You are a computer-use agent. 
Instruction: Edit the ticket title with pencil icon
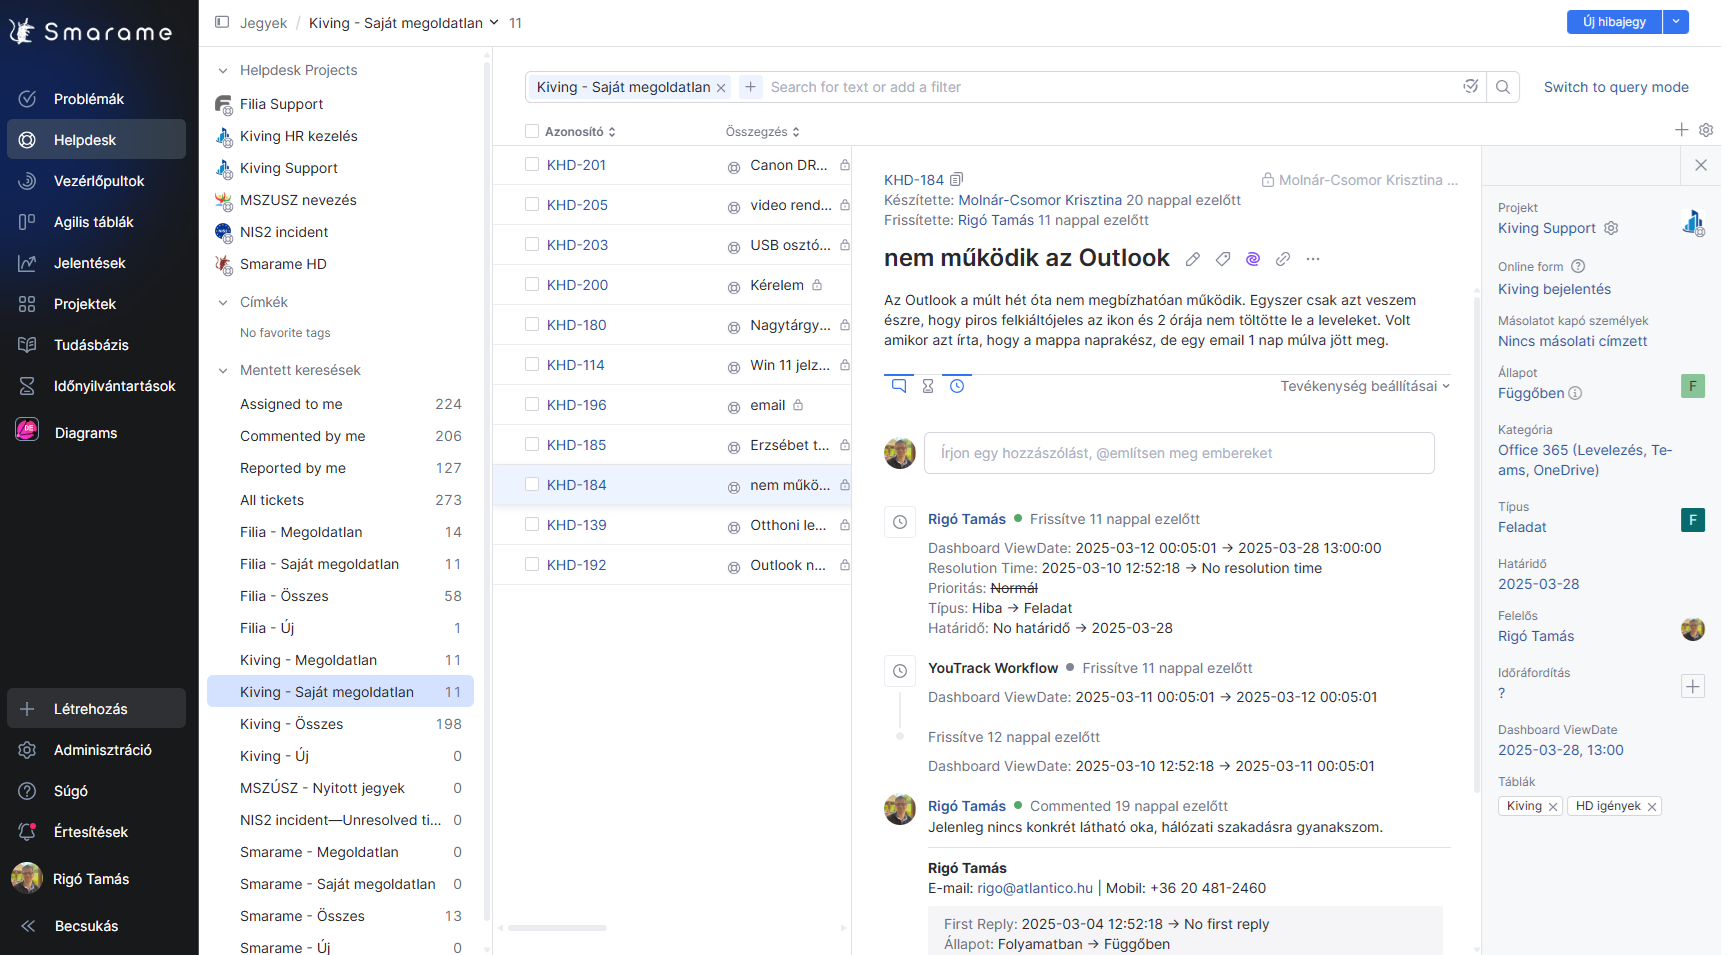tap(1192, 259)
